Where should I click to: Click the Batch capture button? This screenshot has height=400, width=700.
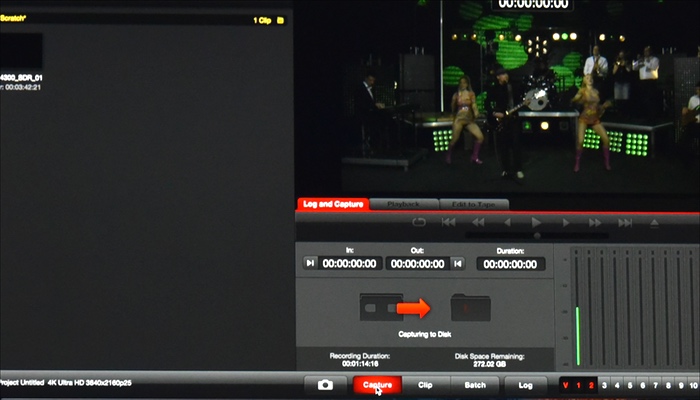[x=475, y=384]
